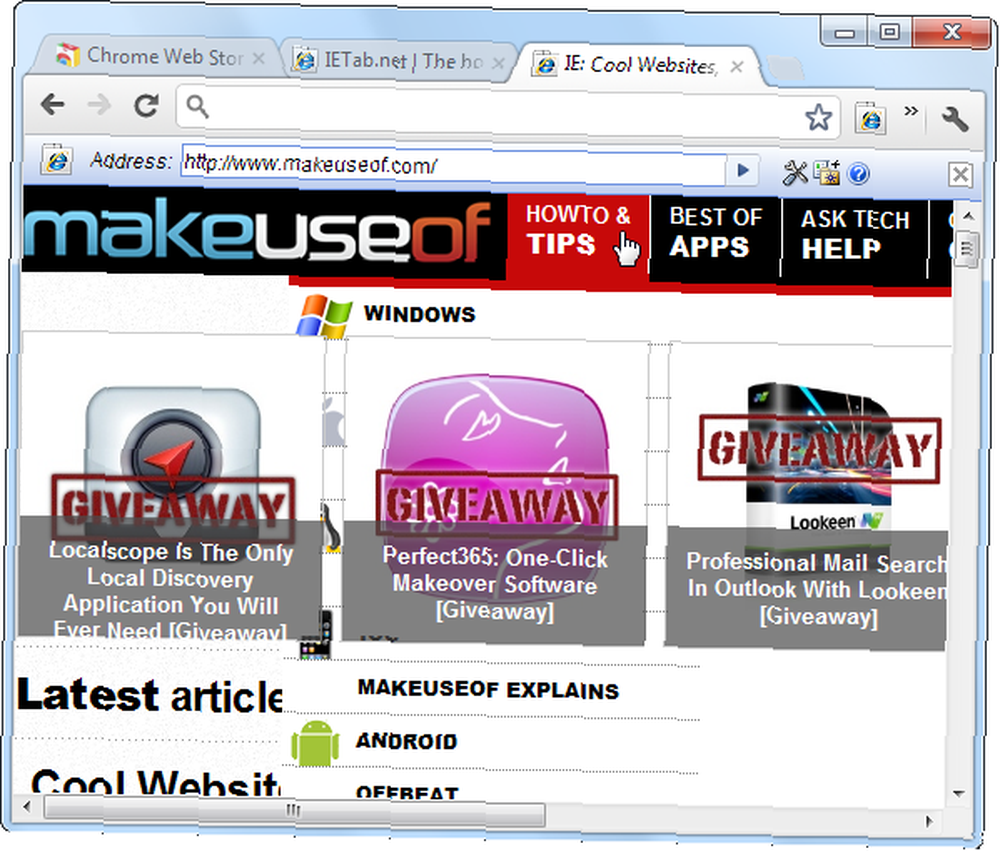Open the ASK TECH HELP menu
This screenshot has height=851, width=1000.
pos(855,235)
